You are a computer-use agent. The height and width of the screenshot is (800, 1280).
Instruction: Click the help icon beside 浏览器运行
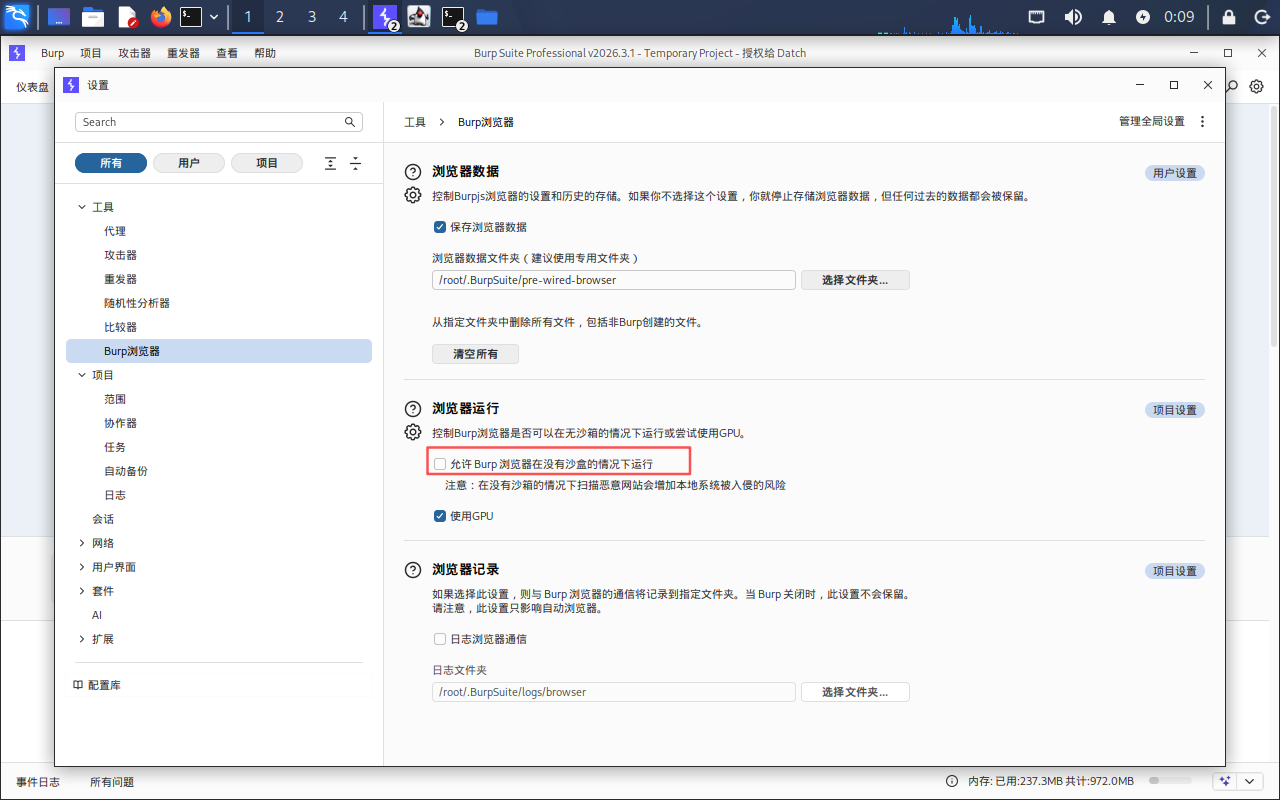coord(413,409)
